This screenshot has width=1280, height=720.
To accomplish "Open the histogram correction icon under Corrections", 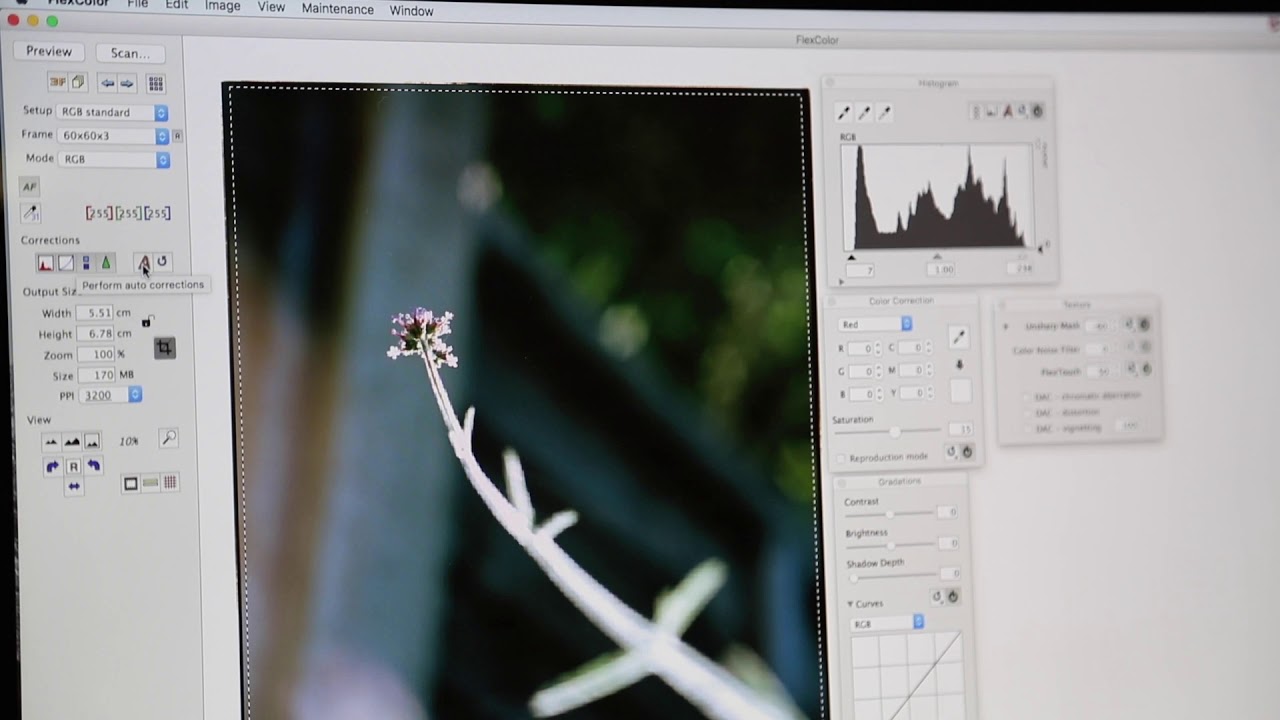I will click(x=45, y=263).
